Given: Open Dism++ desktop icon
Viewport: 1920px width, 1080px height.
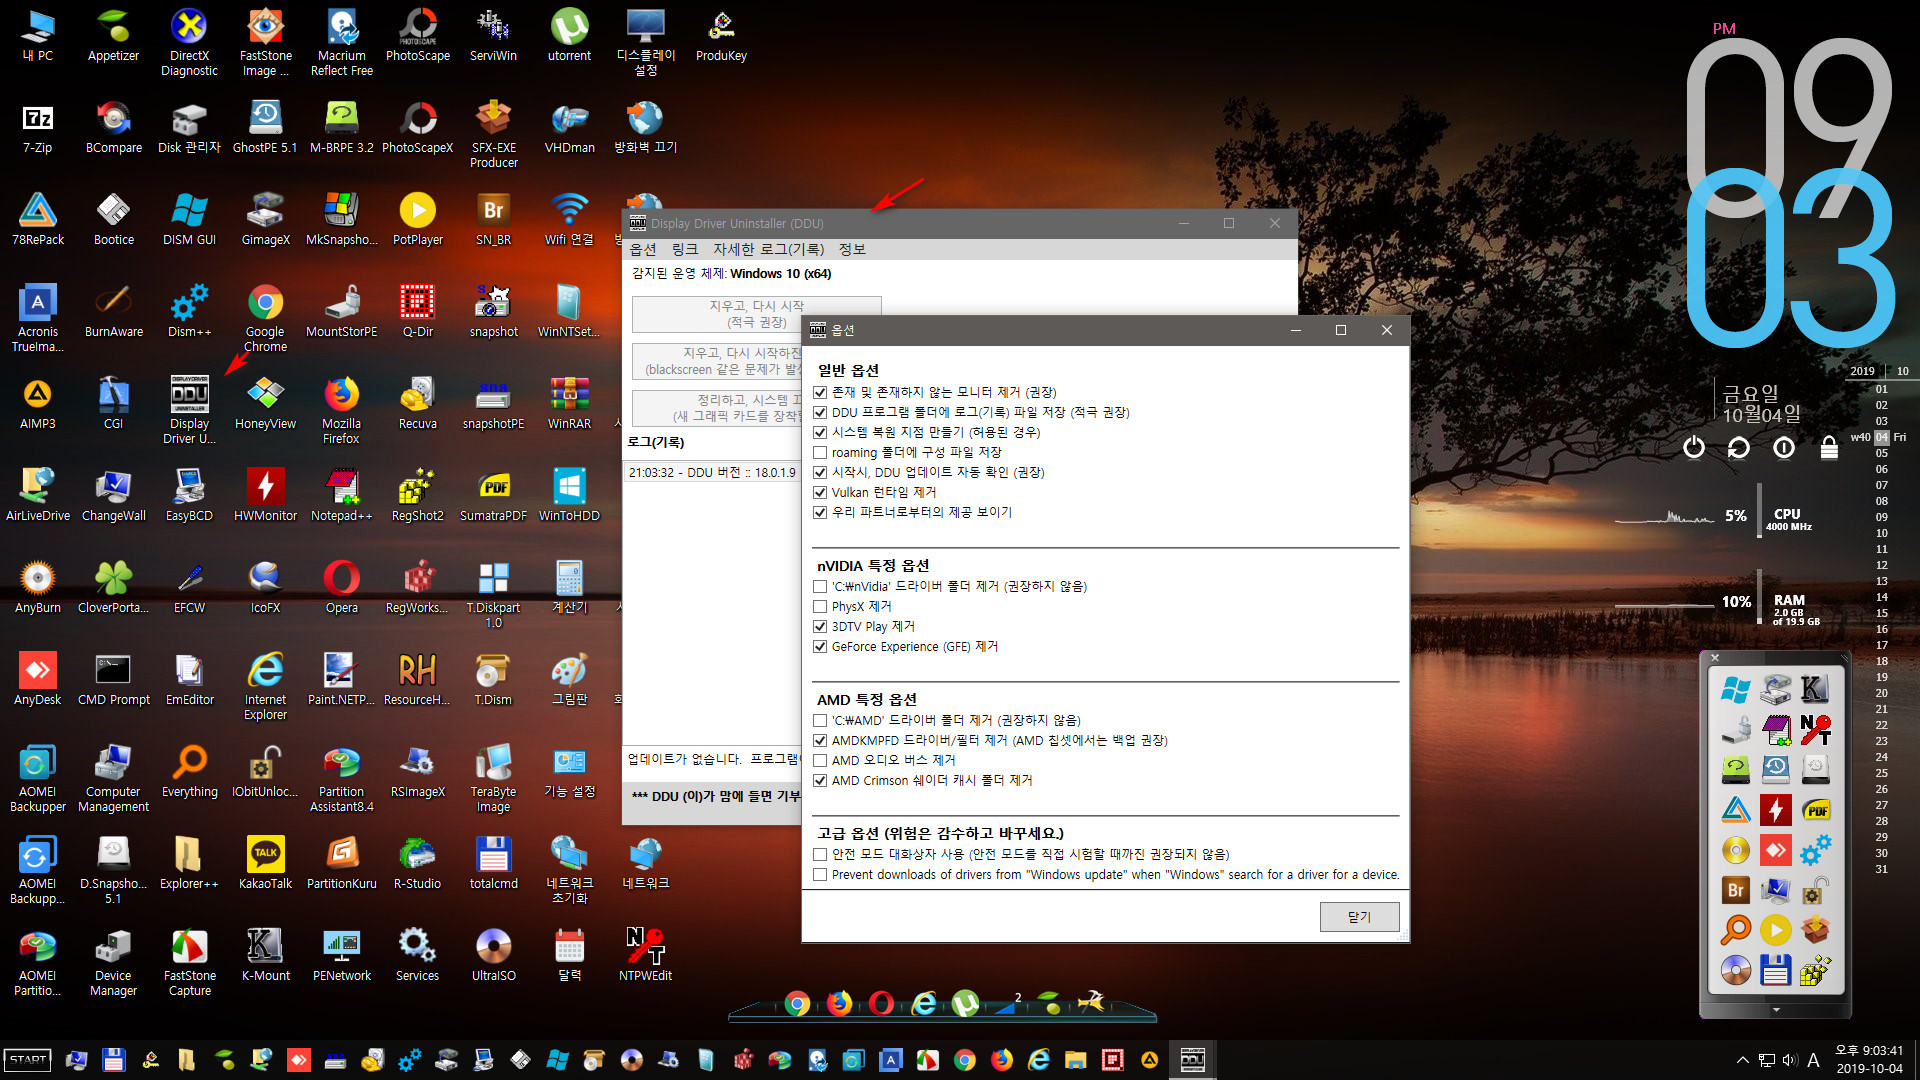Looking at the screenshot, I should click(x=189, y=311).
